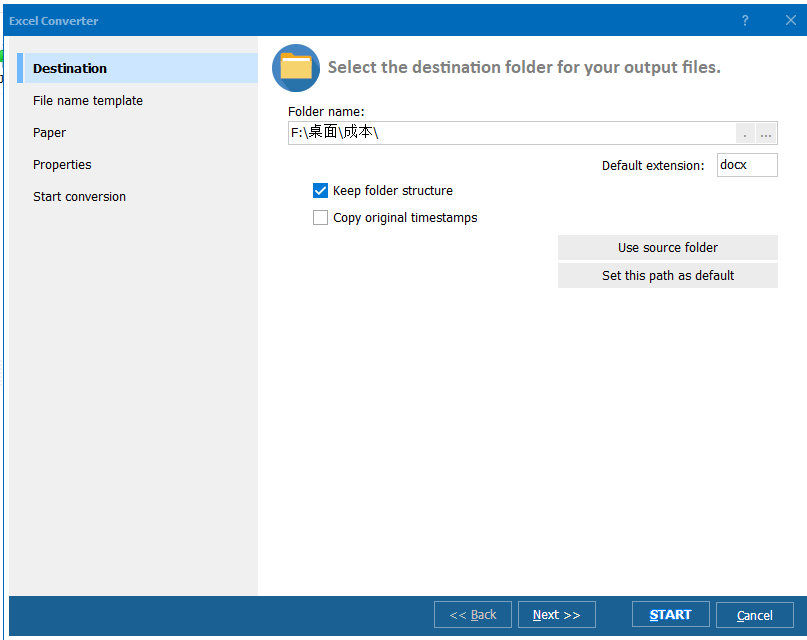Click the Folder name: label

pyautogui.click(x=326, y=112)
